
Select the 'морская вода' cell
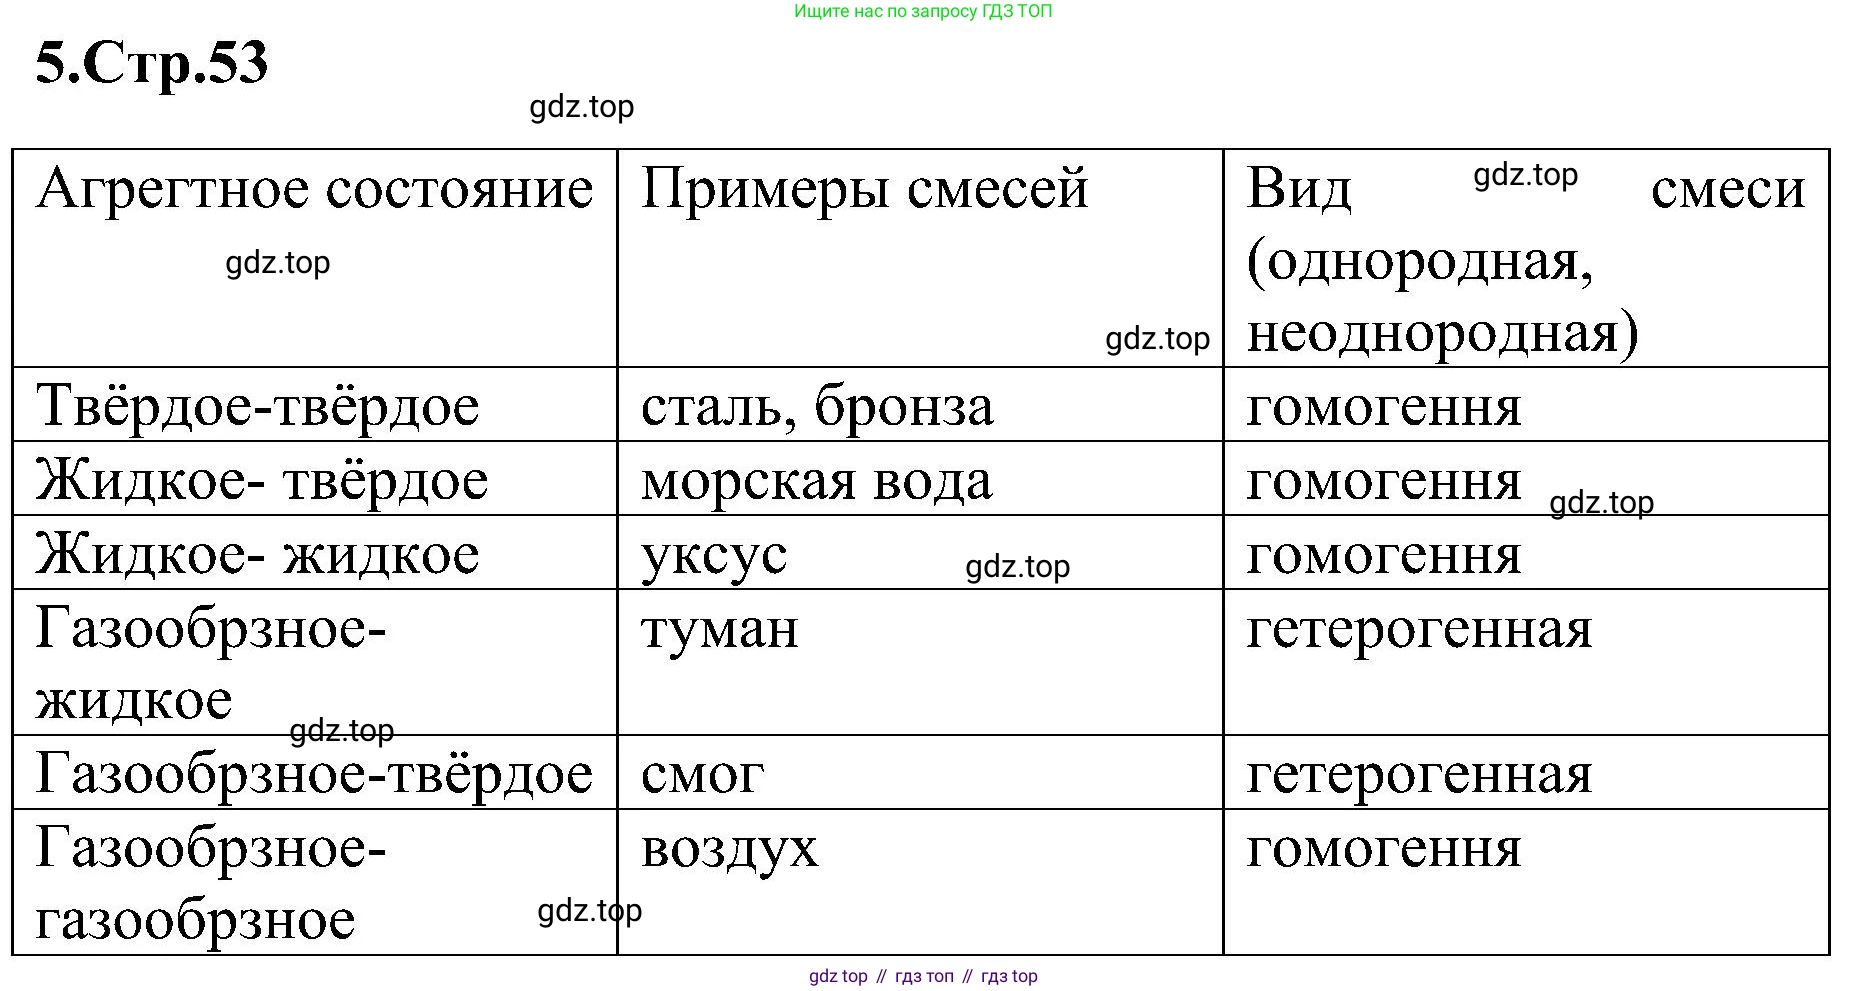[816, 480]
